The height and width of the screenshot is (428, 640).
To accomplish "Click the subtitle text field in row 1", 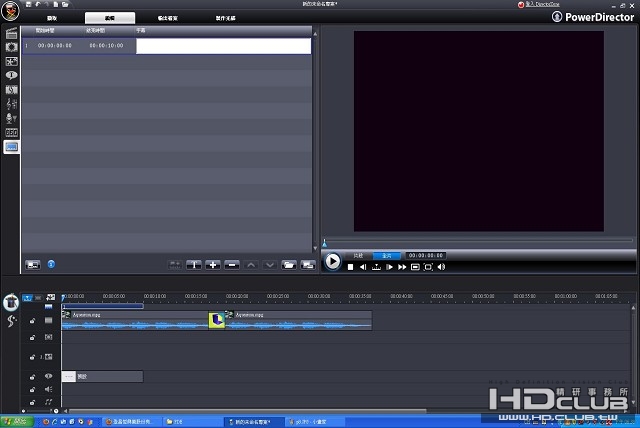I will click(223, 46).
